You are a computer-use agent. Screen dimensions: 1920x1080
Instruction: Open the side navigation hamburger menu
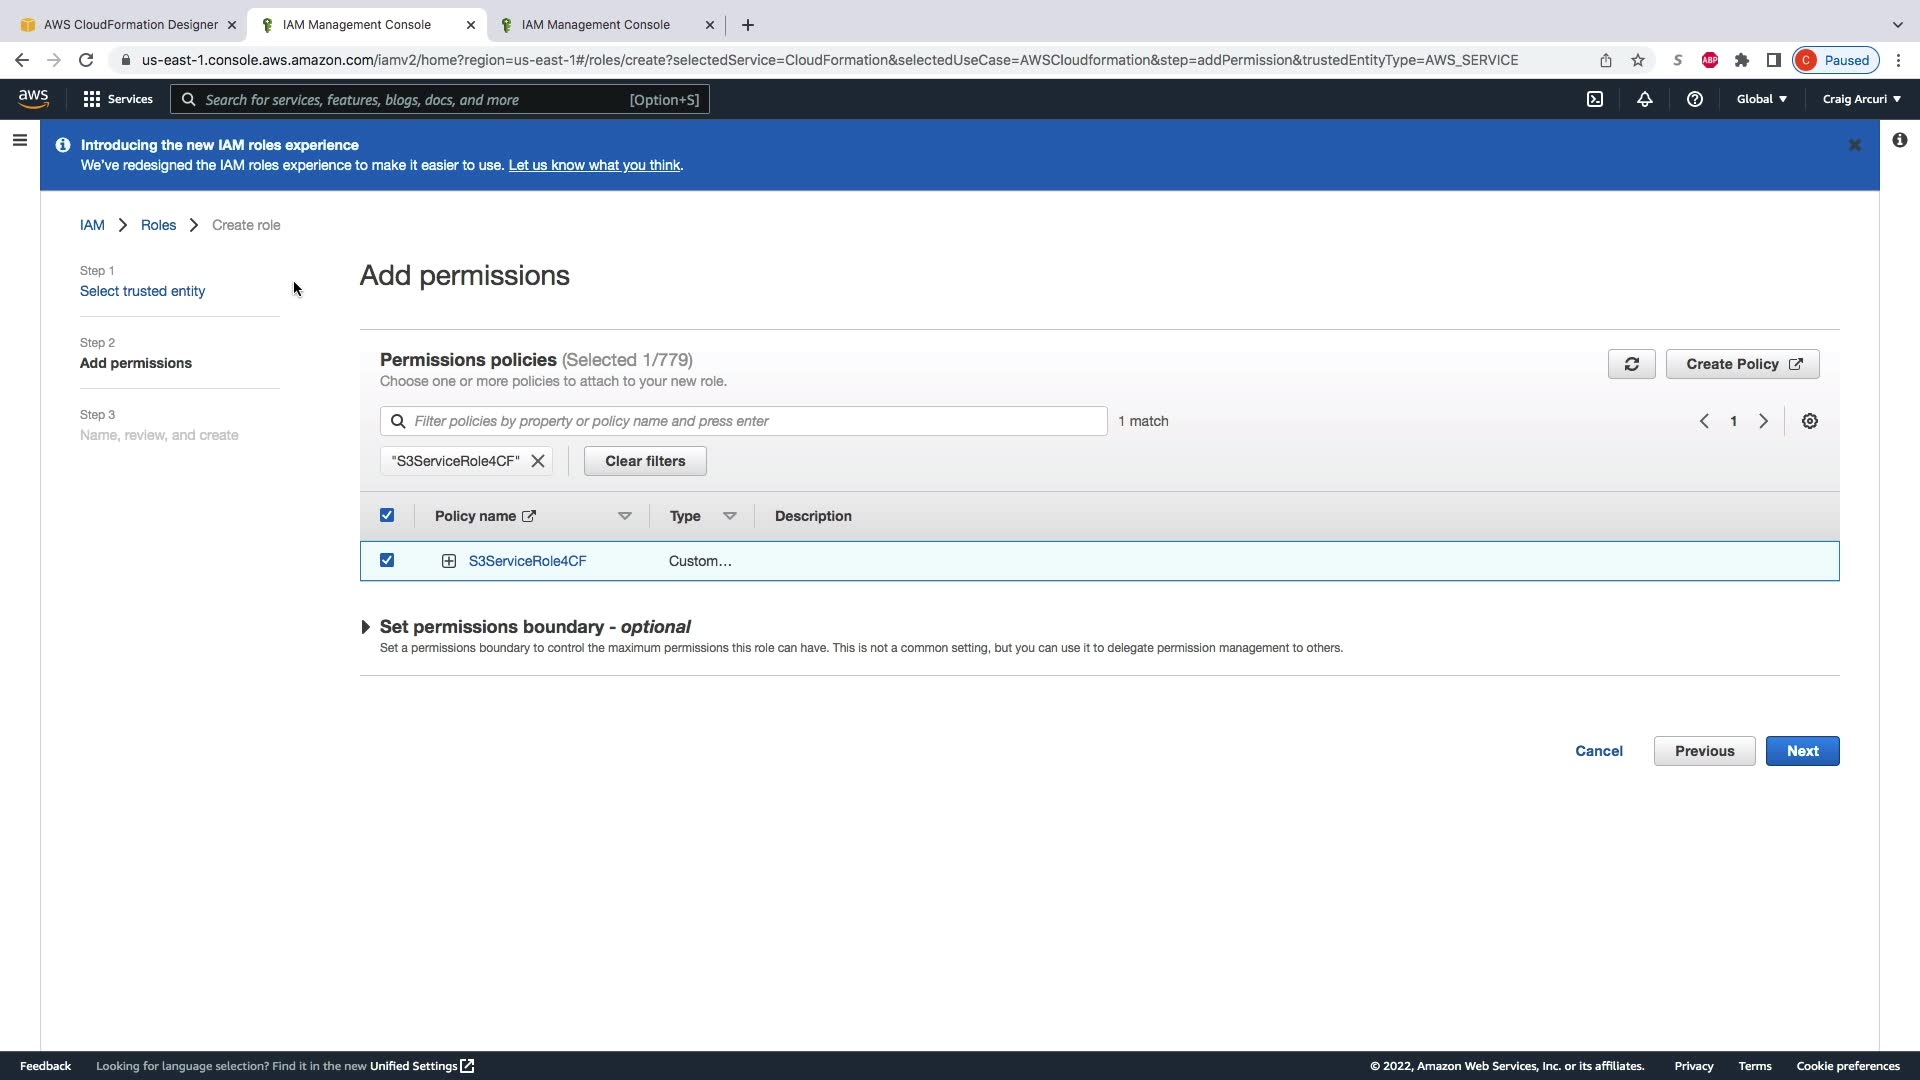(x=19, y=141)
